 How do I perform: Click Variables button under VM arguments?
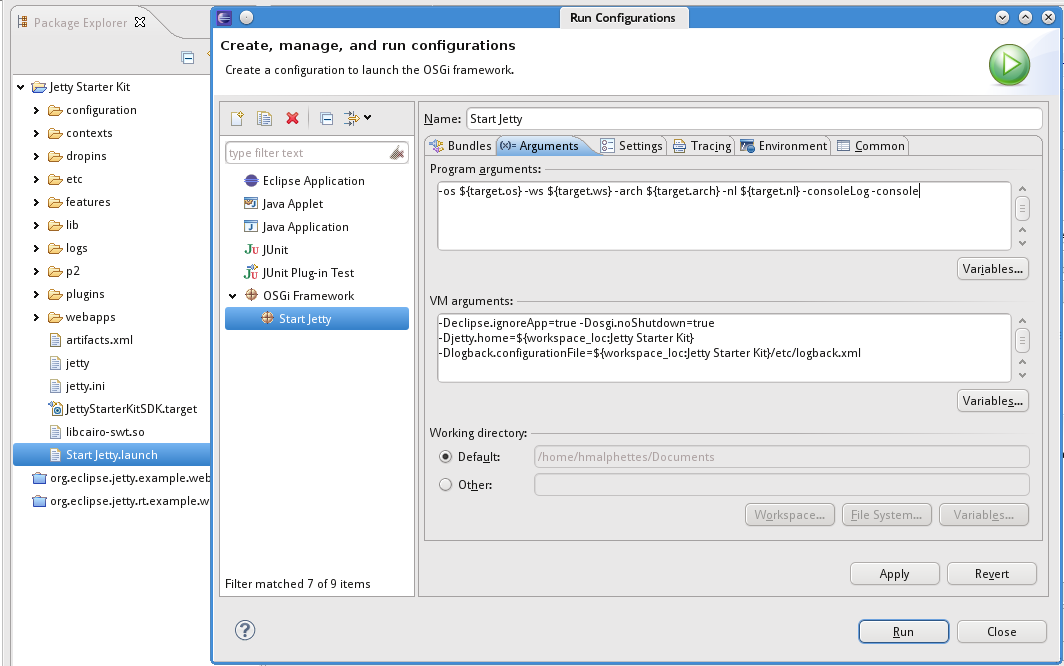coord(992,401)
